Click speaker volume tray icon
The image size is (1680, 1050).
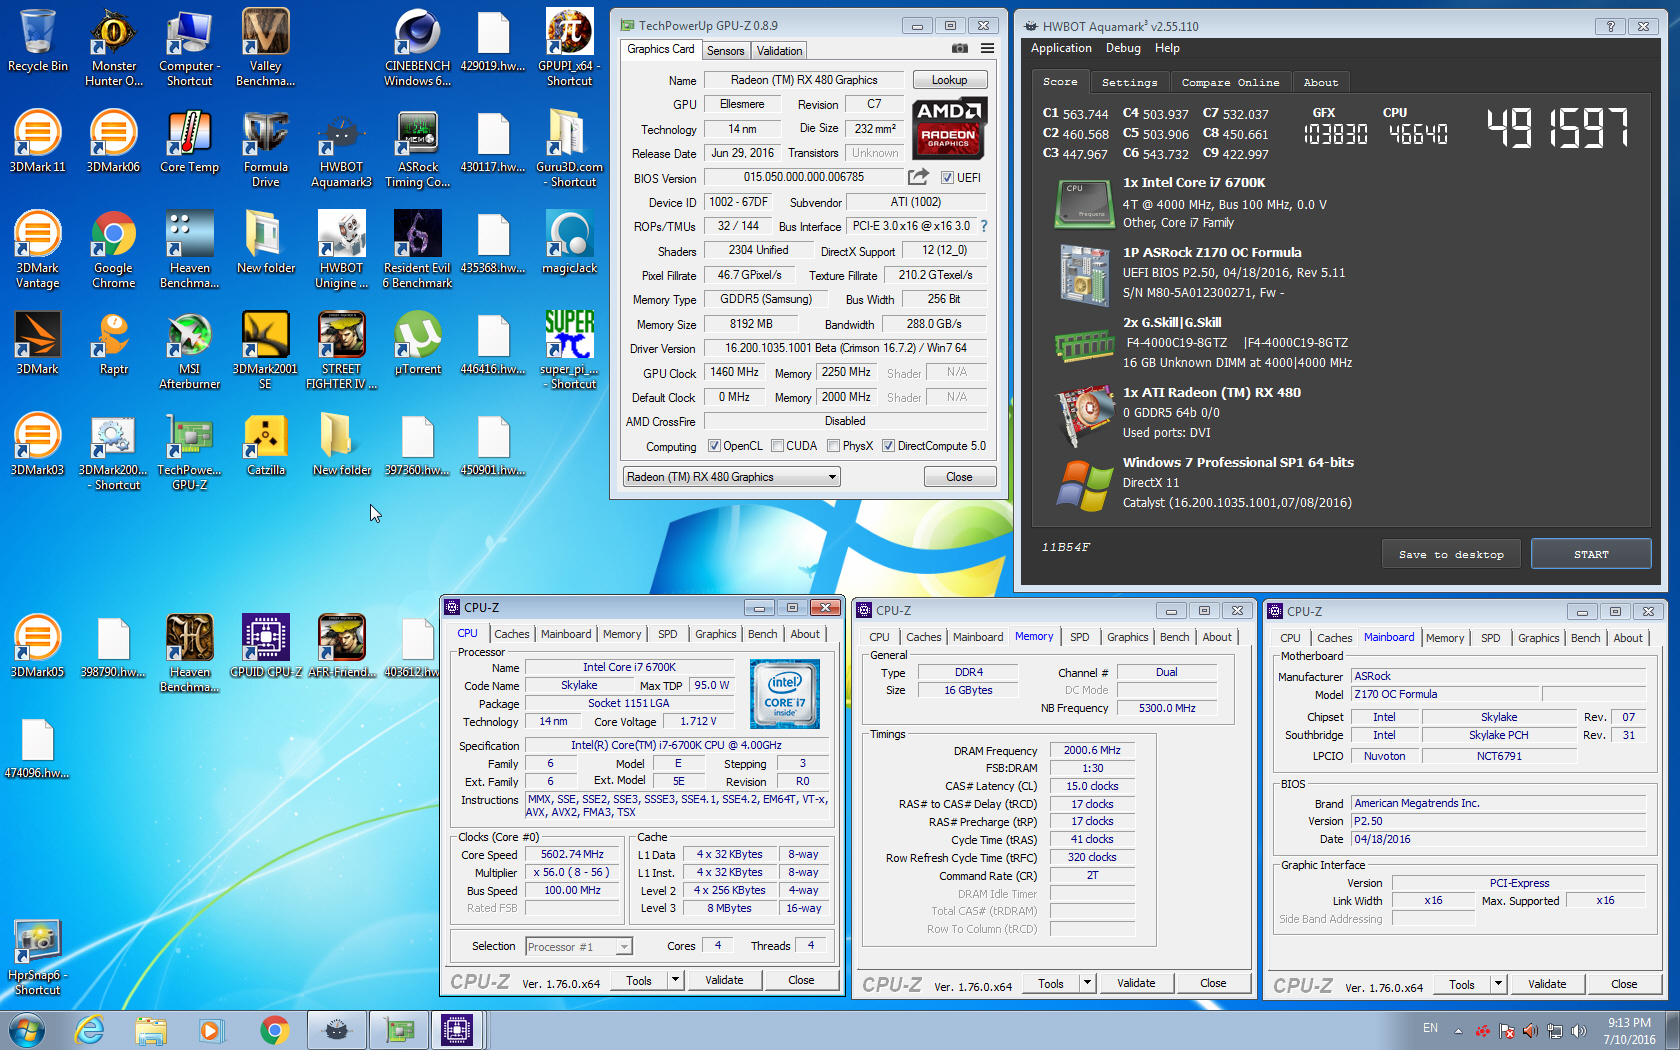pyautogui.click(x=1578, y=1031)
